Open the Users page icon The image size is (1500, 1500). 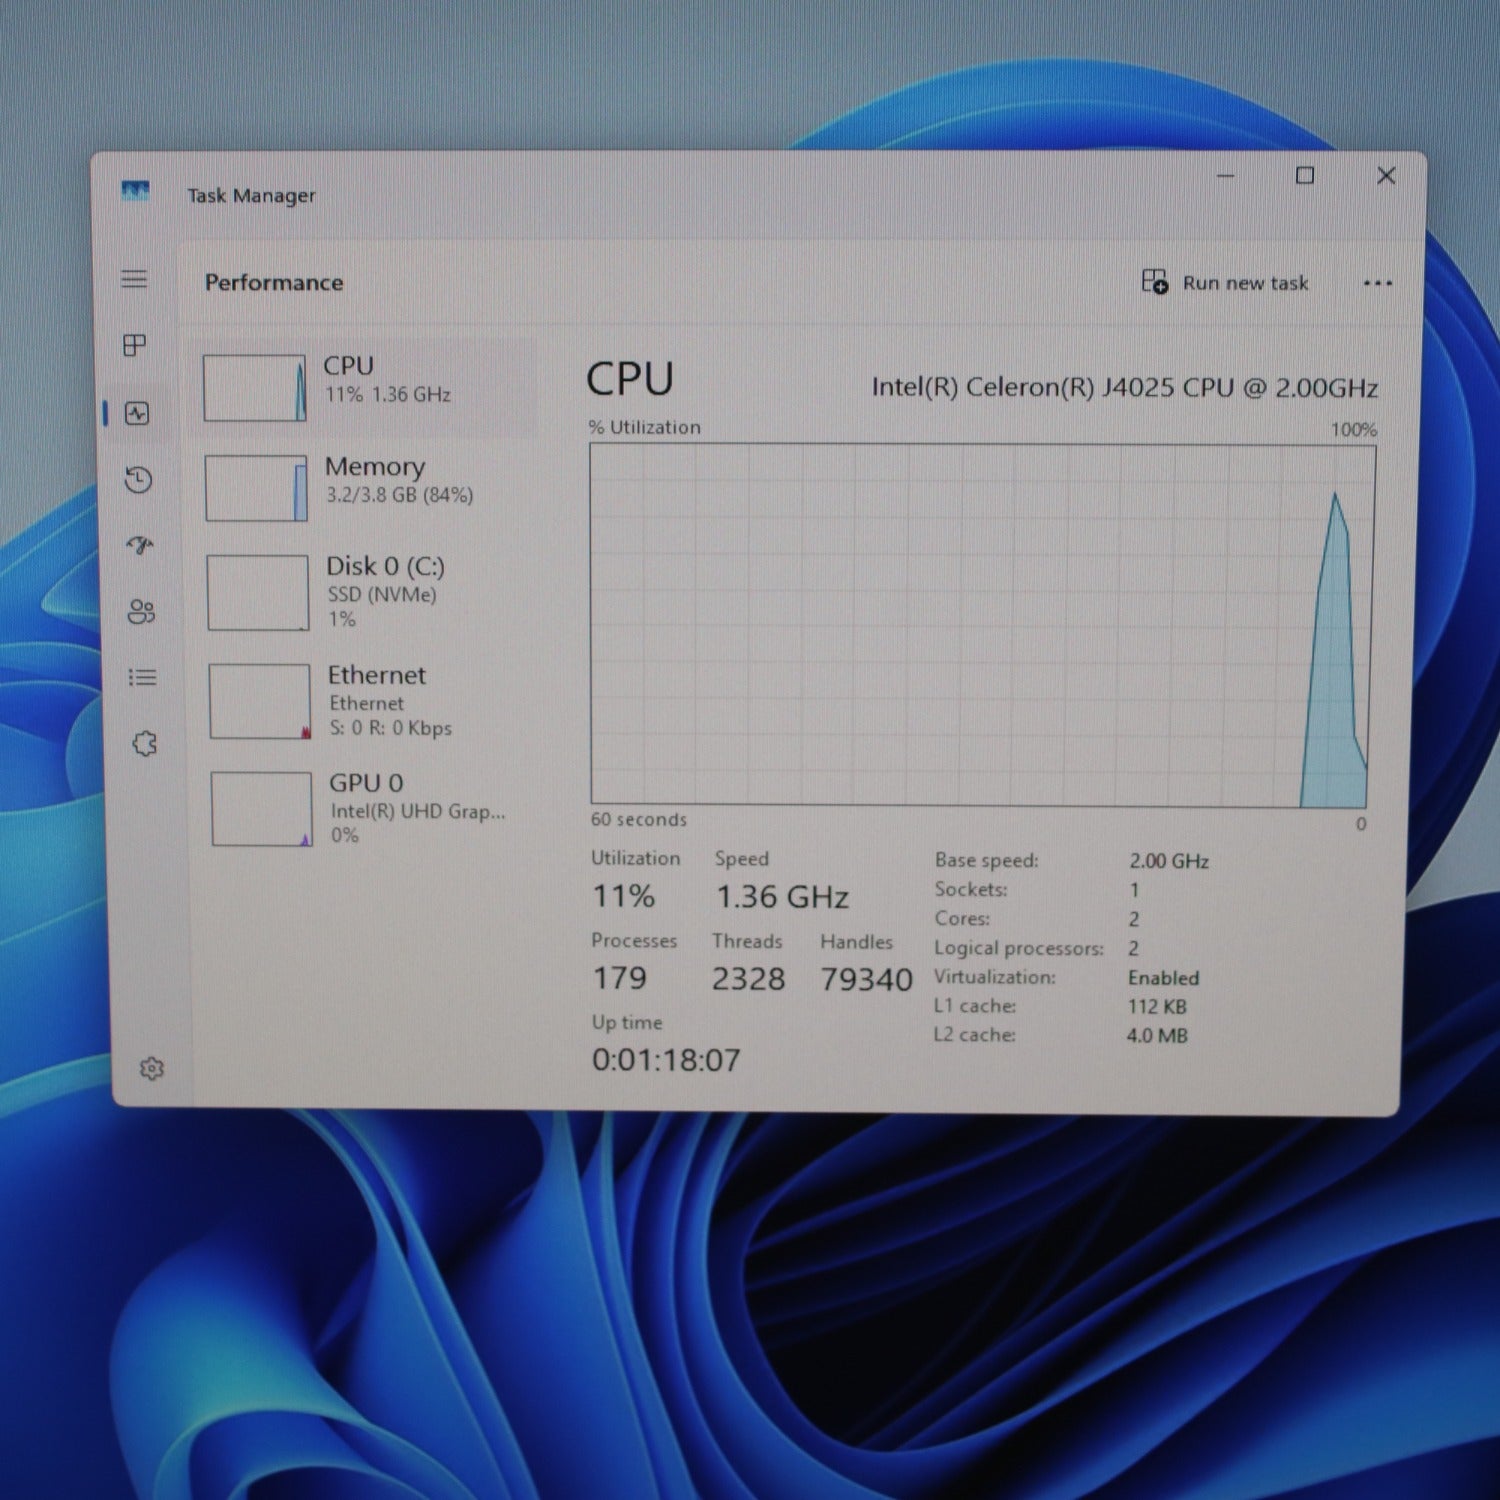[141, 611]
